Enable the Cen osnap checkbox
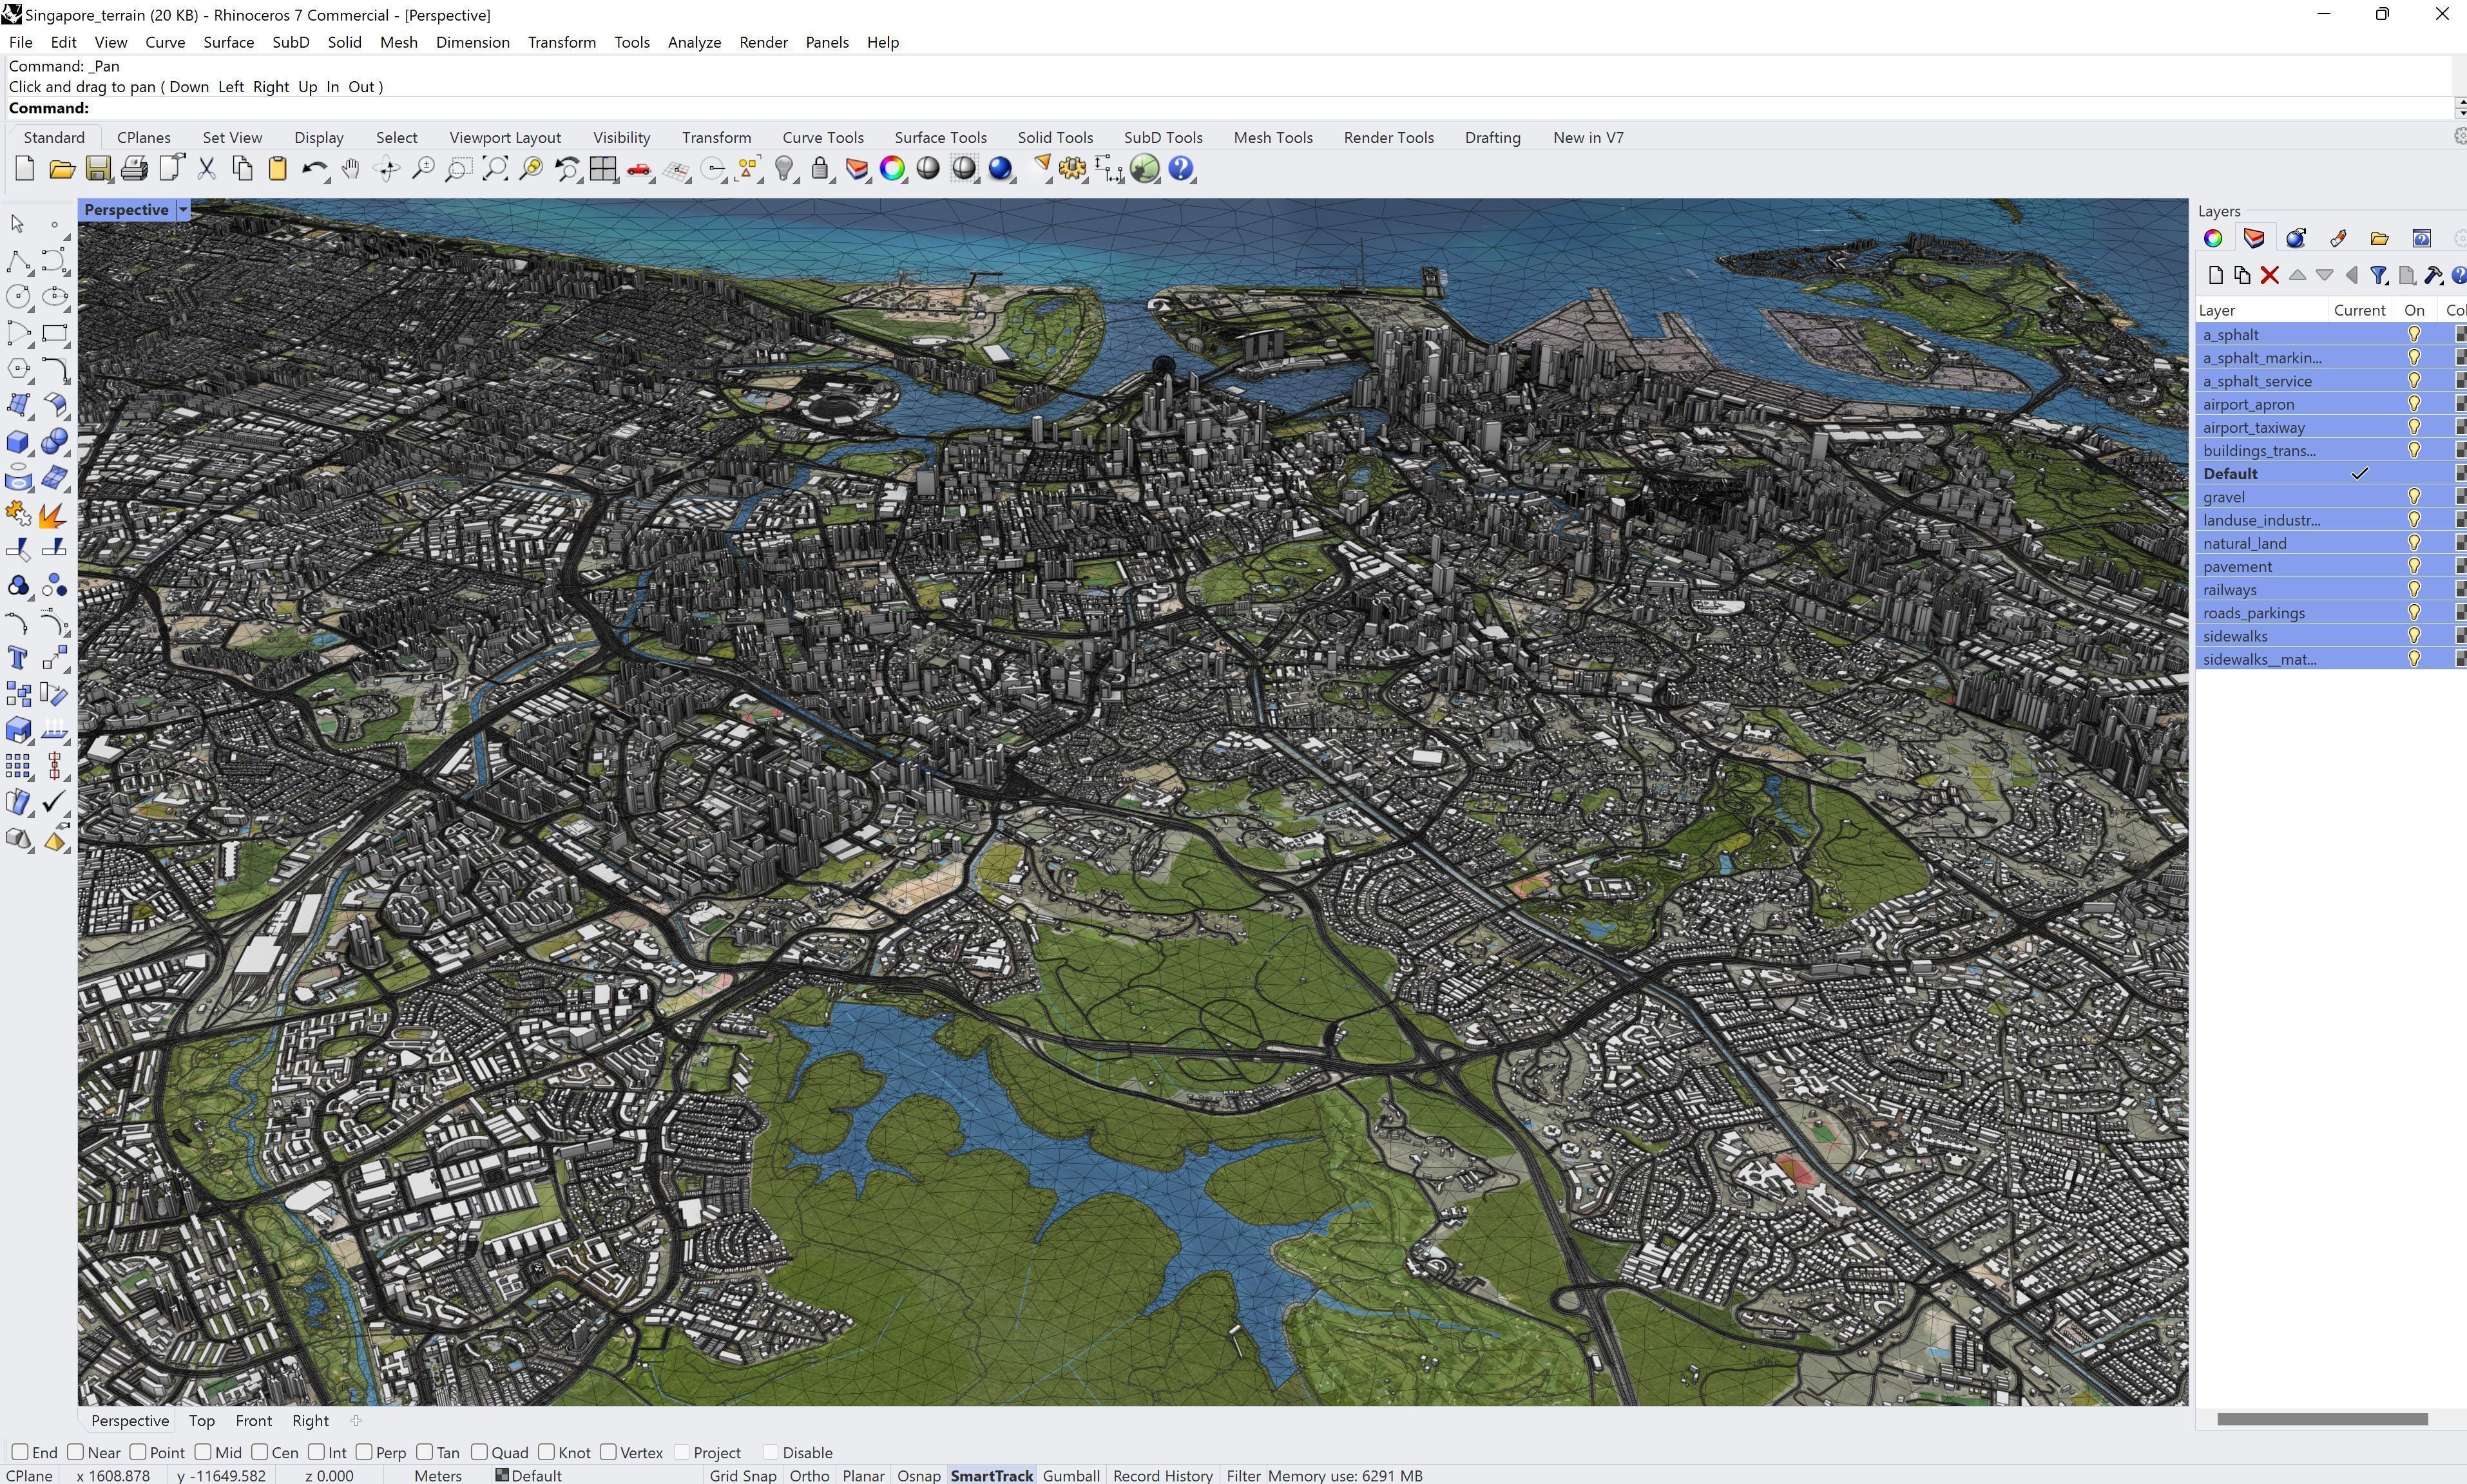 pos(260,1452)
